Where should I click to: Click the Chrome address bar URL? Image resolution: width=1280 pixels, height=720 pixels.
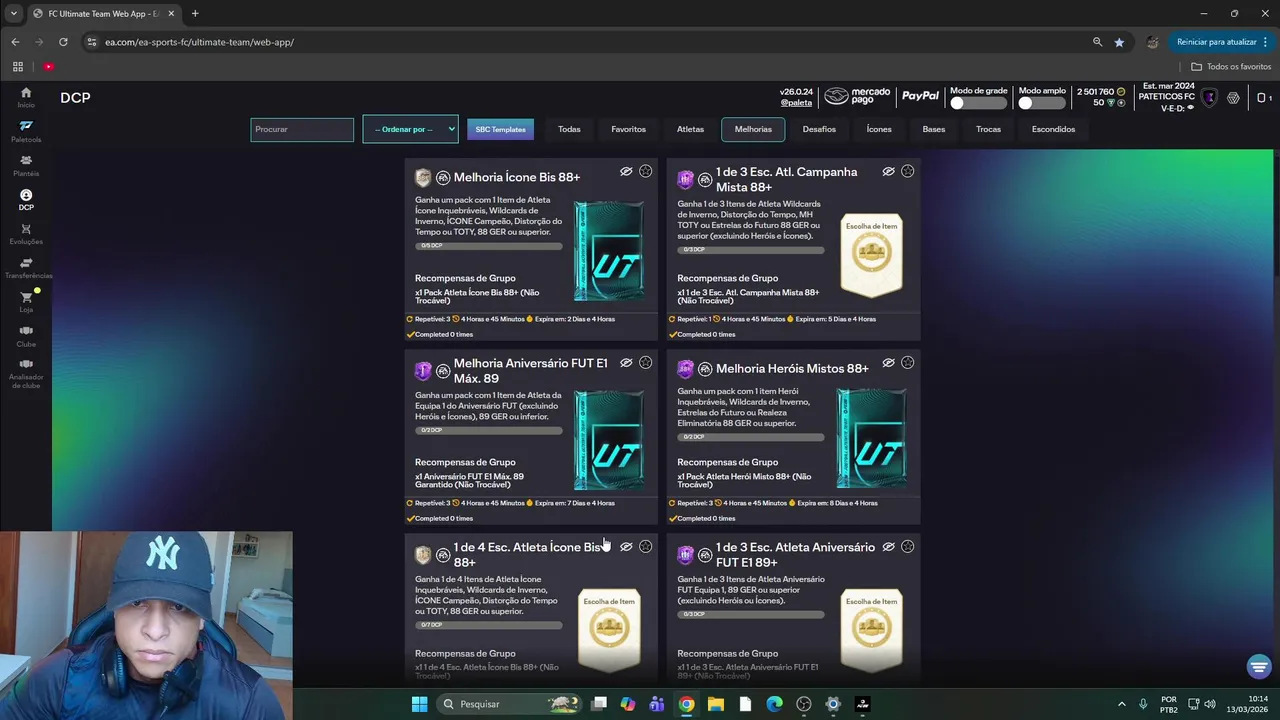tap(199, 42)
